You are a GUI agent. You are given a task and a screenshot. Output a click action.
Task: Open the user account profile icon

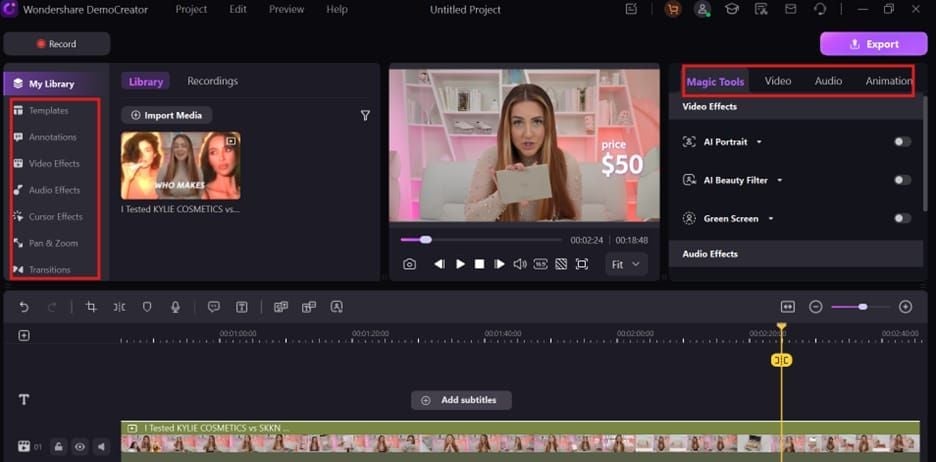[703, 10]
